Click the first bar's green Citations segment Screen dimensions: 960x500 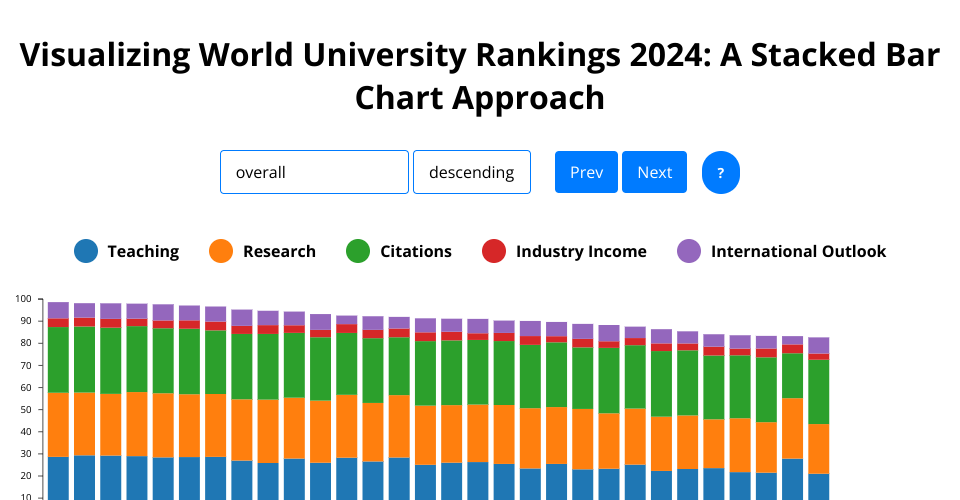(58, 360)
